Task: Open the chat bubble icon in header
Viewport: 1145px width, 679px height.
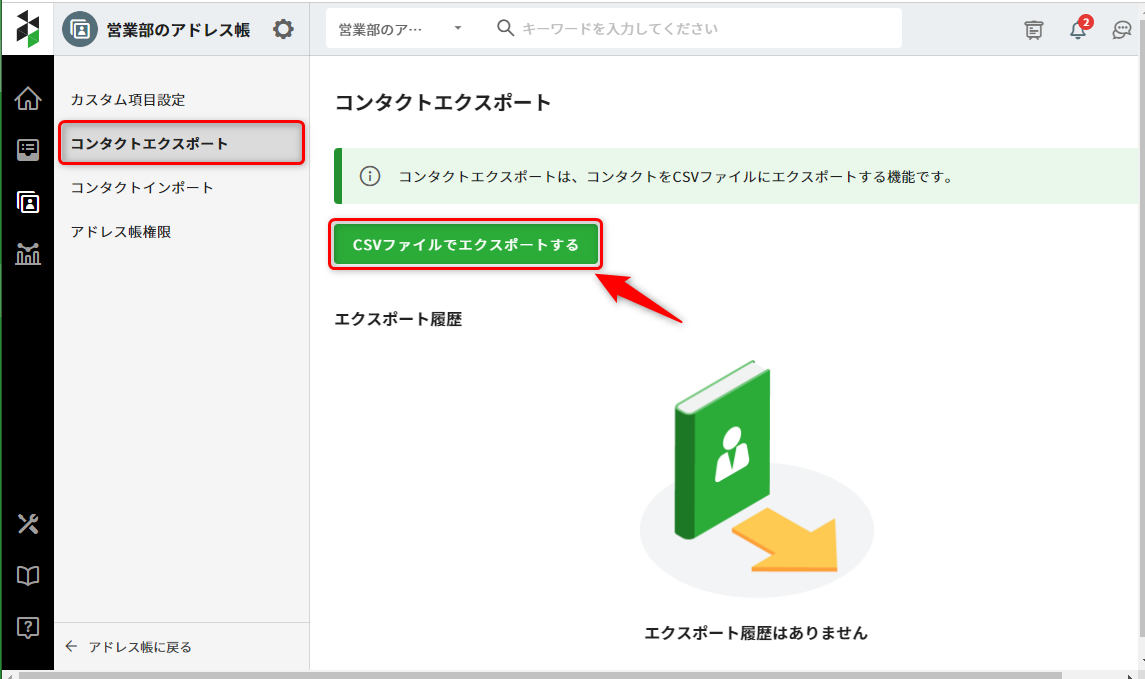Action: (1121, 30)
